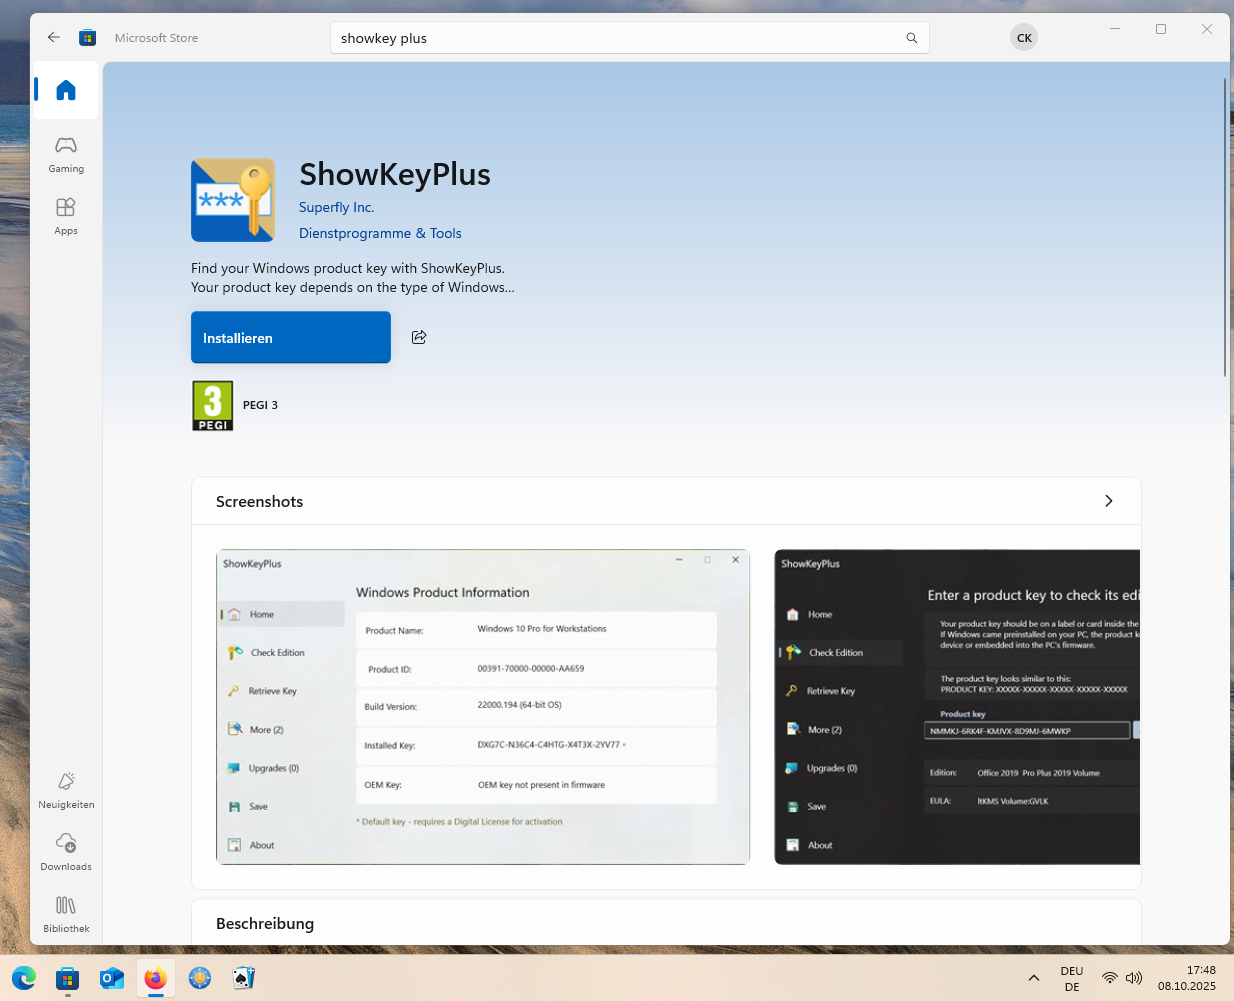The width and height of the screenshot is (1234, 1001).
Task: Go to Microsoft Store Home icon
Action: click(x=66, y=90)
